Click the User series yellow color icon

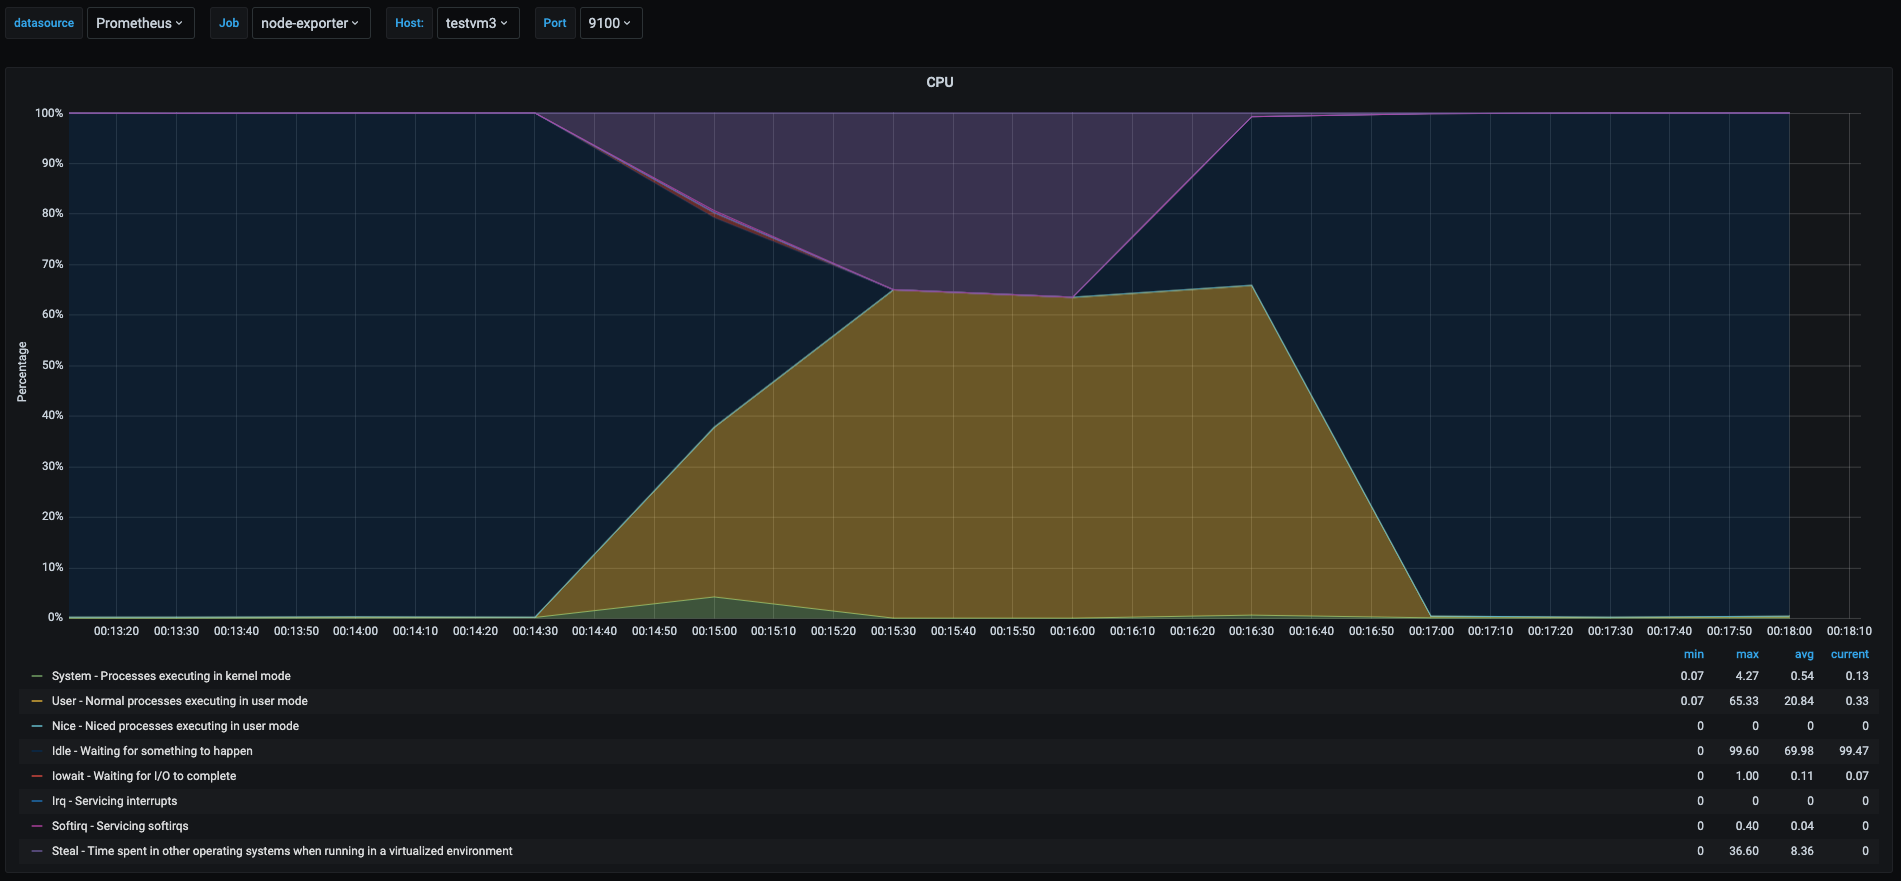tap(37, 701)
